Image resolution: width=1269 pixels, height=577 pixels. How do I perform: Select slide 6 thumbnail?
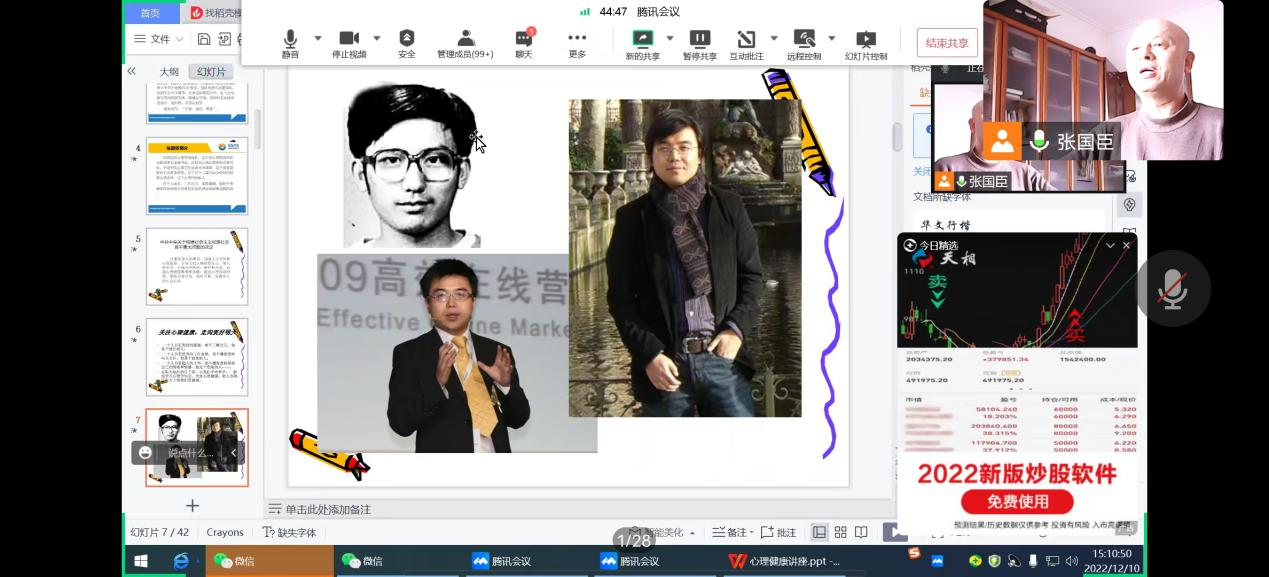click(197, 357)
